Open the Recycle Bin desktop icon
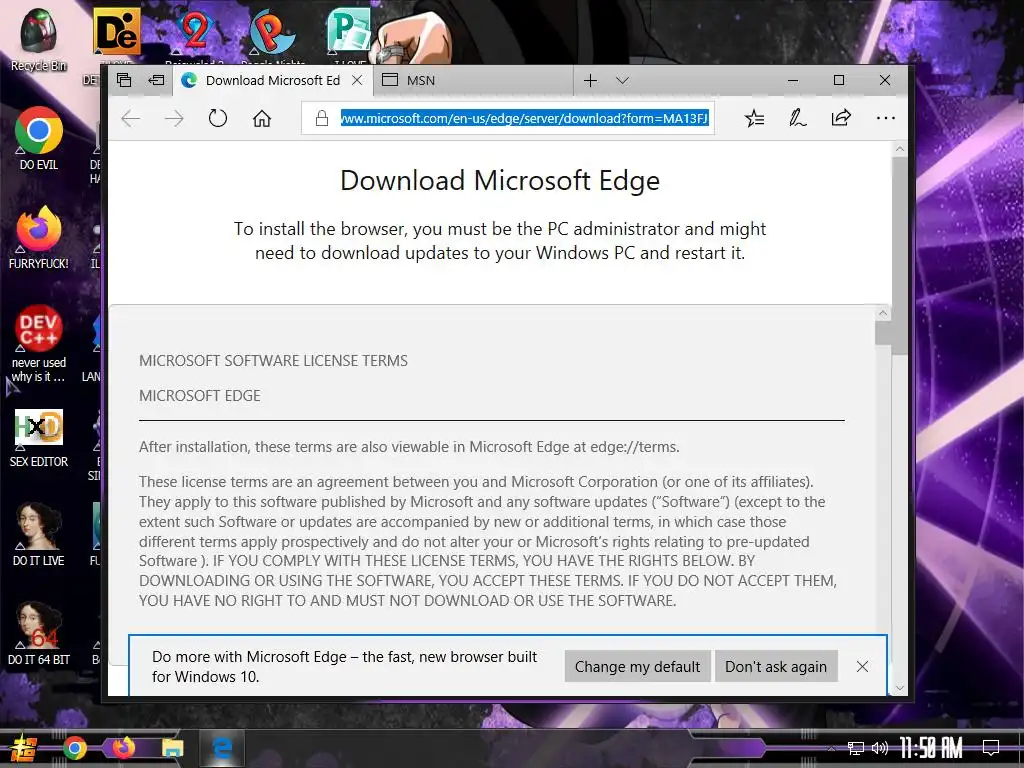The image size is (1024, 768). pyautogui.click(x=39, y=38)
